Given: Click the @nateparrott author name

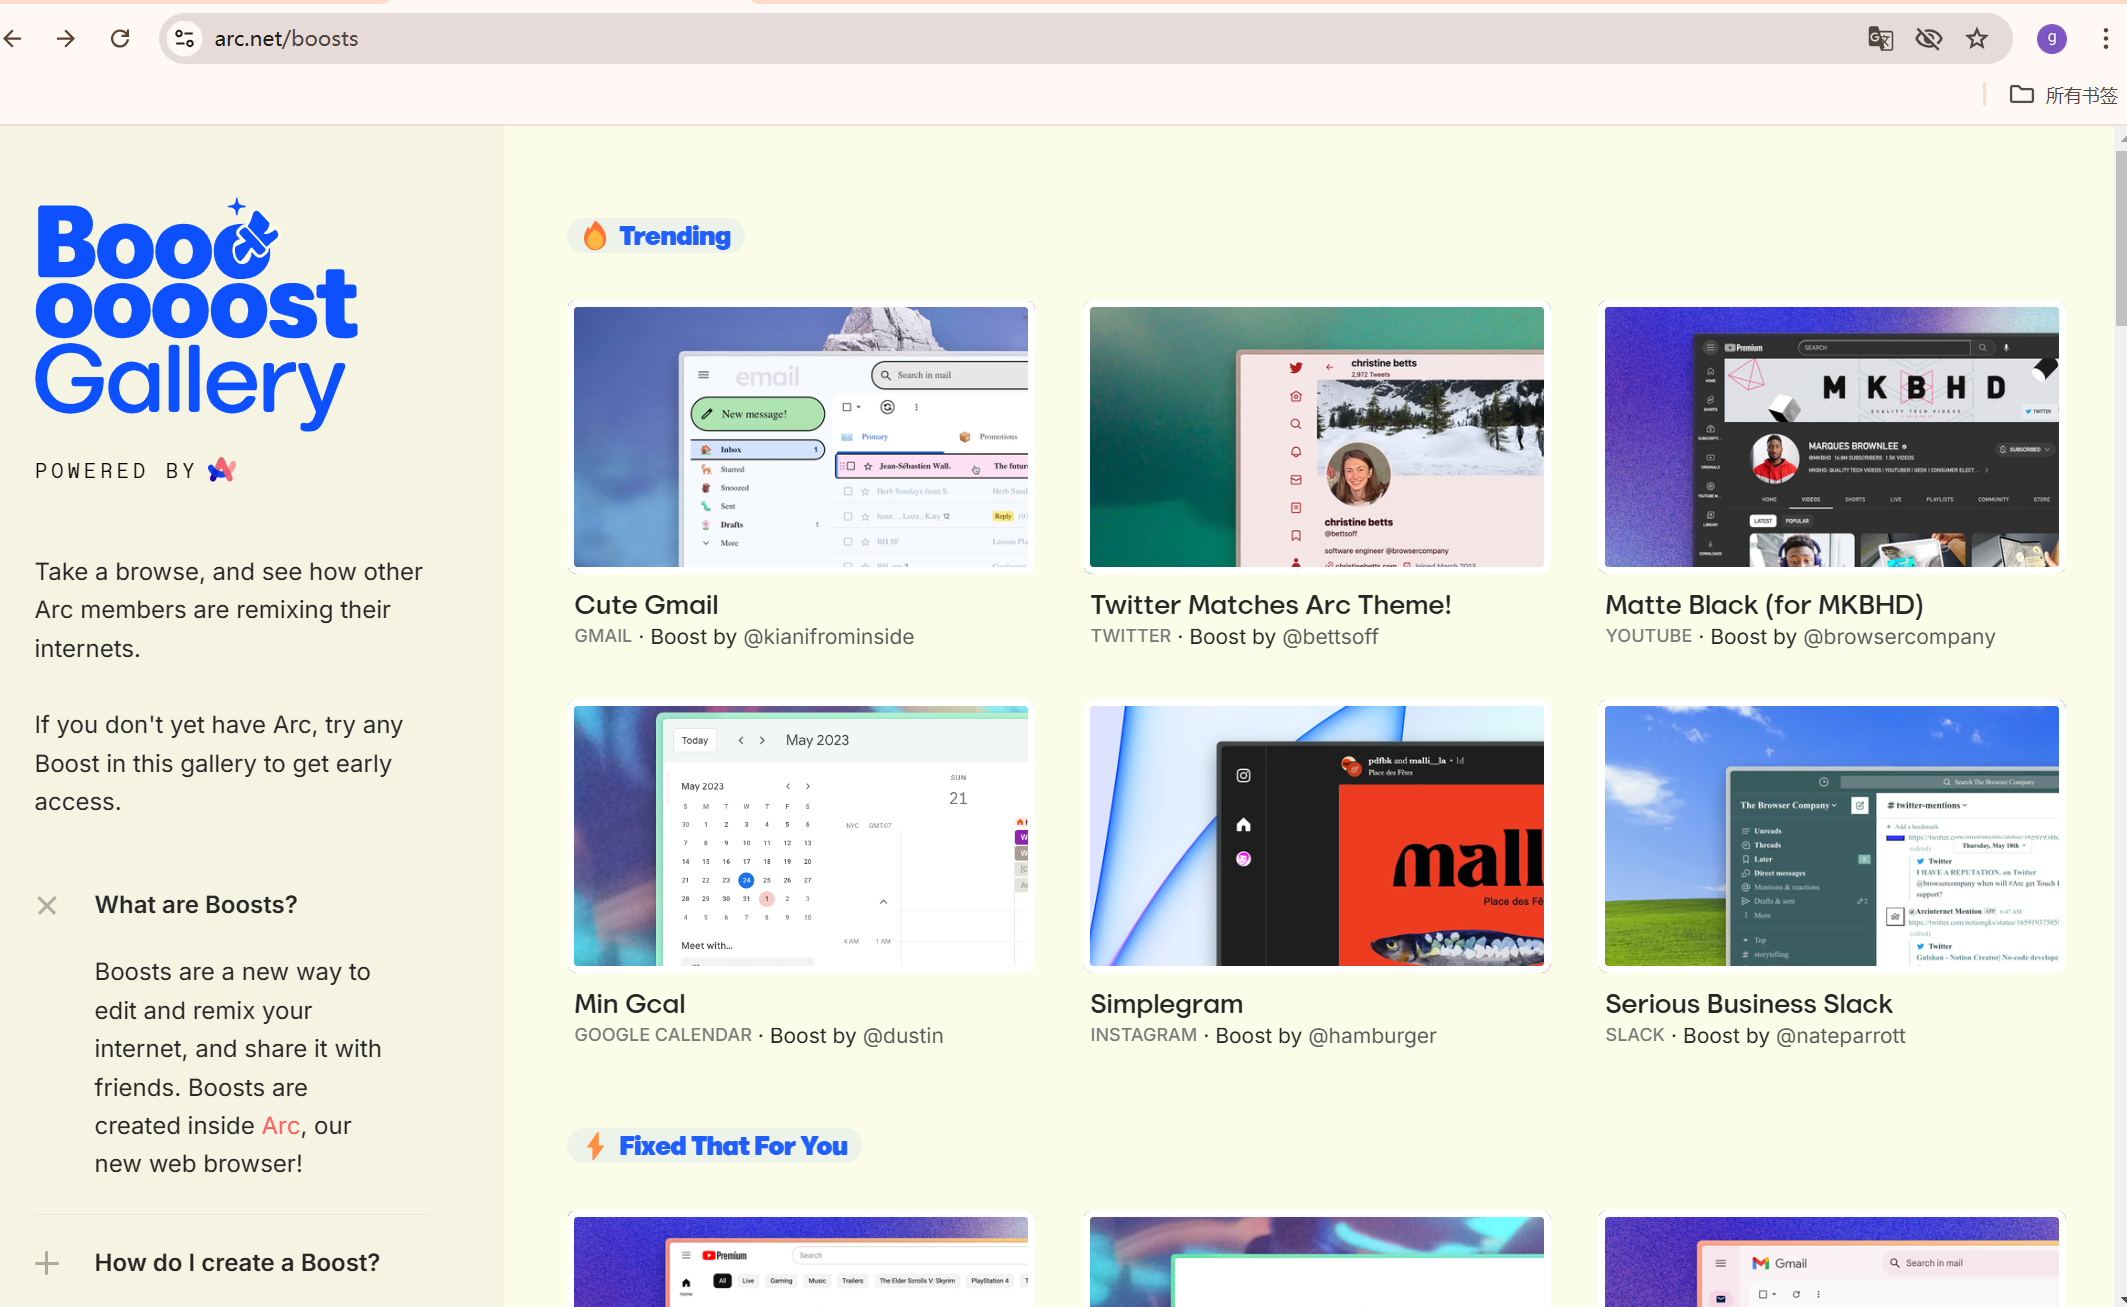Looking at the screenshot, I should [1841, 1036].
